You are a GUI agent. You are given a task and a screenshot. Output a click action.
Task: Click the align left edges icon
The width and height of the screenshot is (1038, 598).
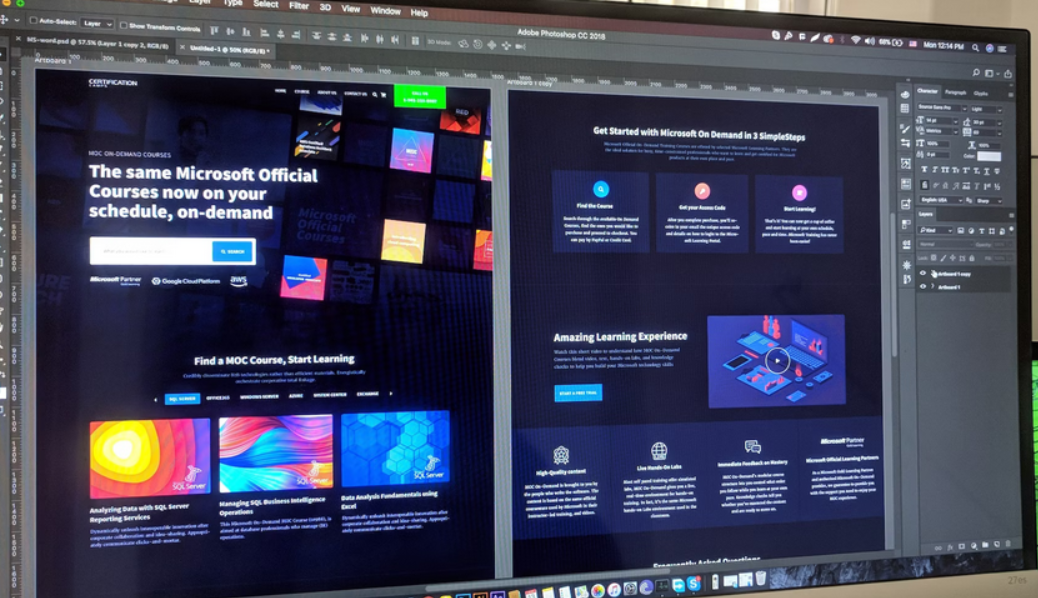[265, 32]
